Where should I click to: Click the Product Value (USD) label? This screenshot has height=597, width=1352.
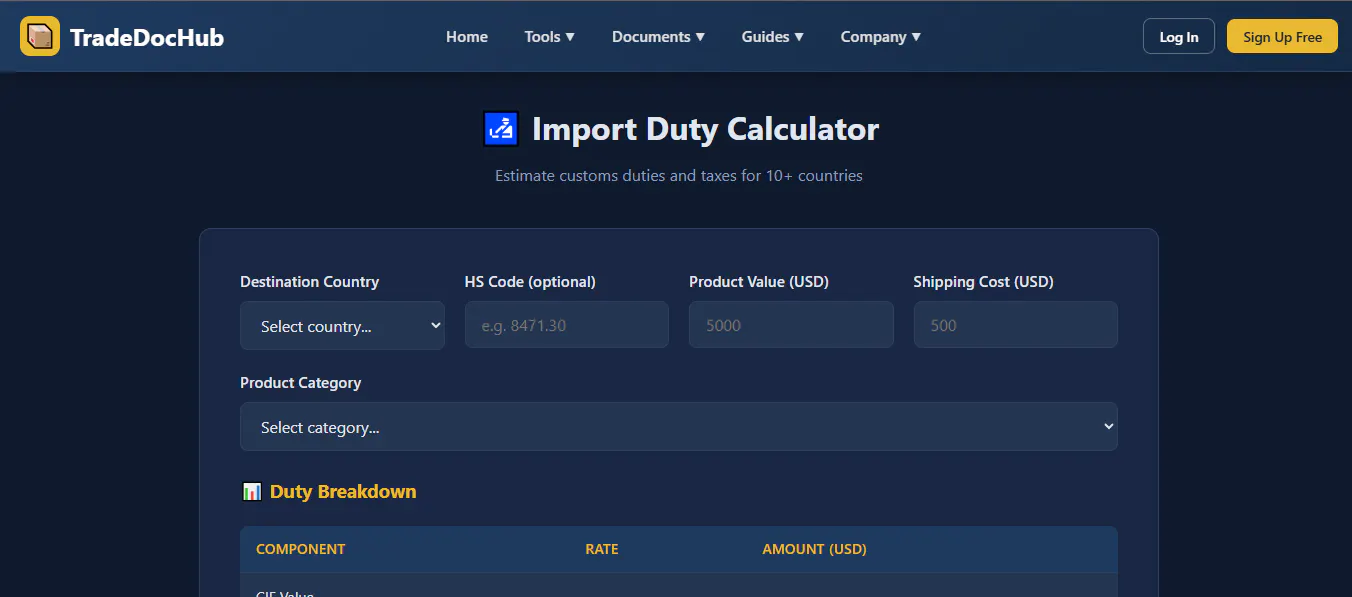coord(759,282)
